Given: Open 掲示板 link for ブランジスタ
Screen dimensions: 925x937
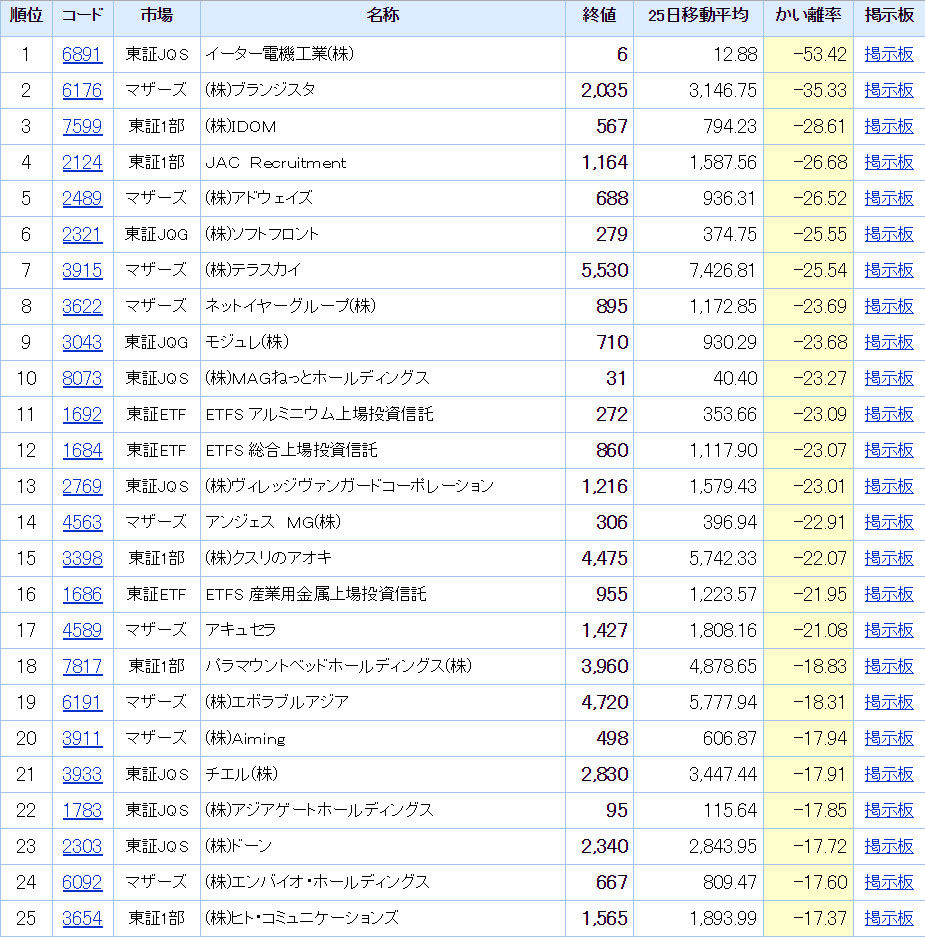Looking at the screenshot, I should click(x=889, y=90).
